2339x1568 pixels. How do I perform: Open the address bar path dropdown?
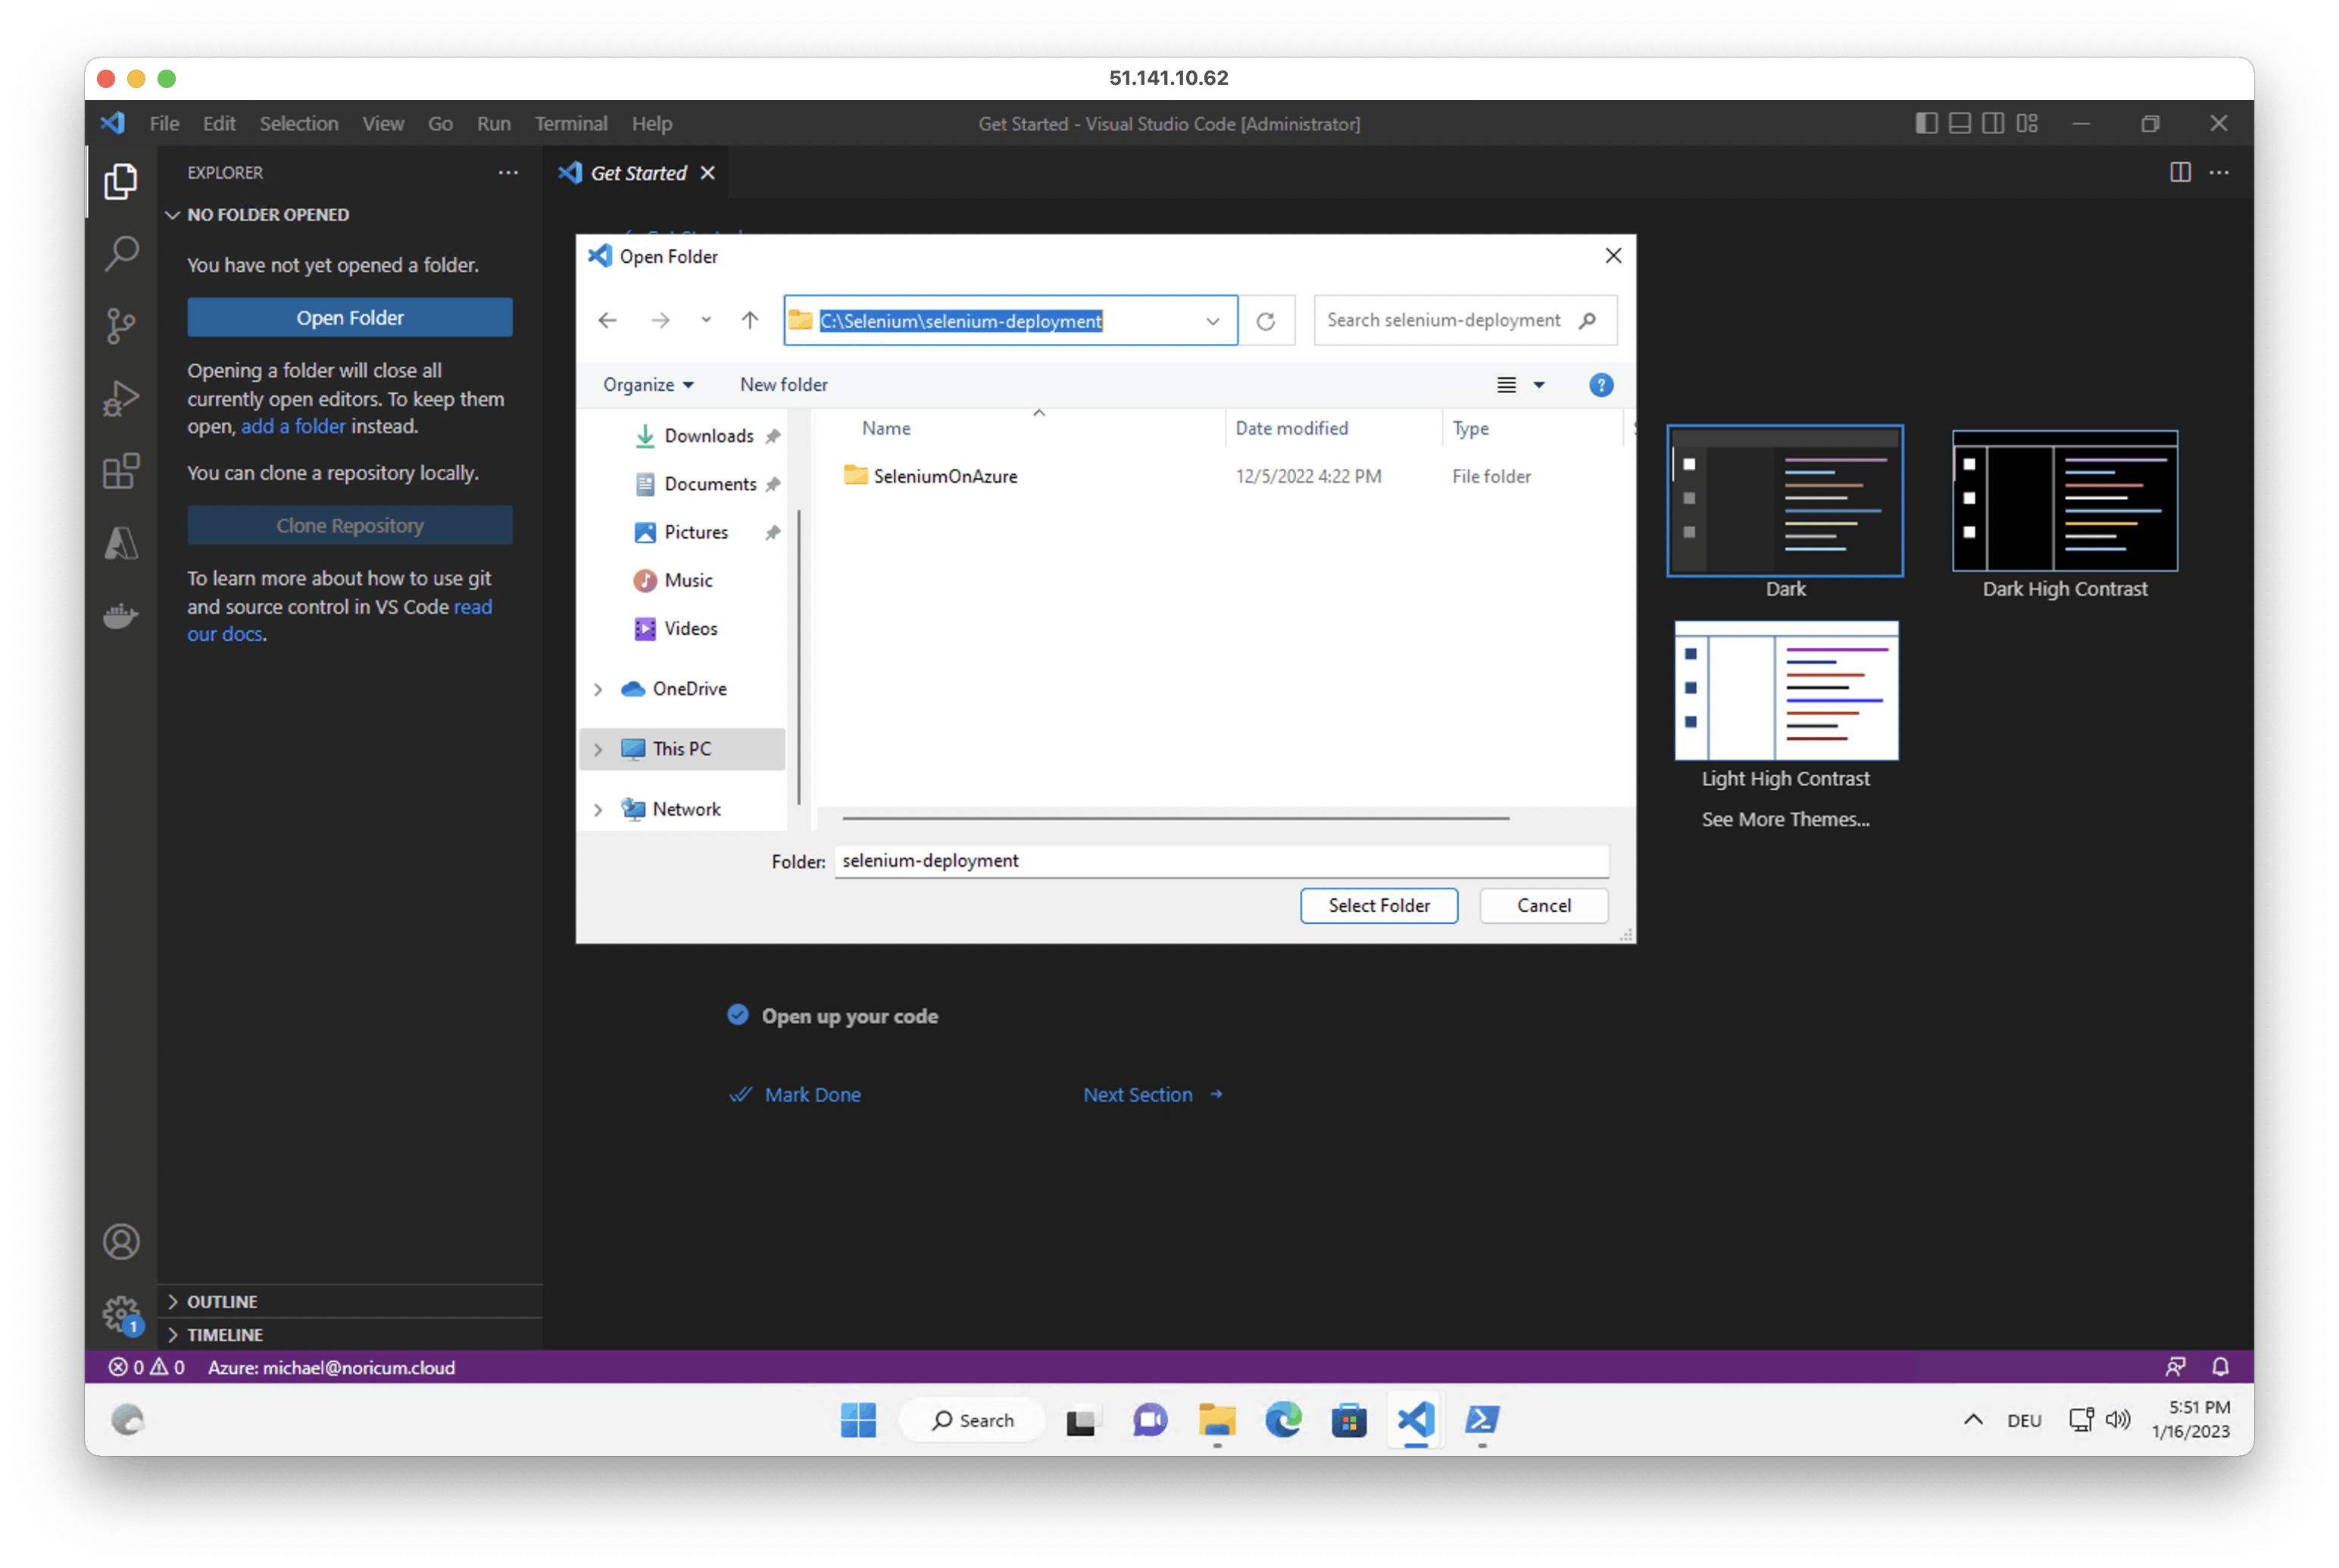pos(1212,321)
